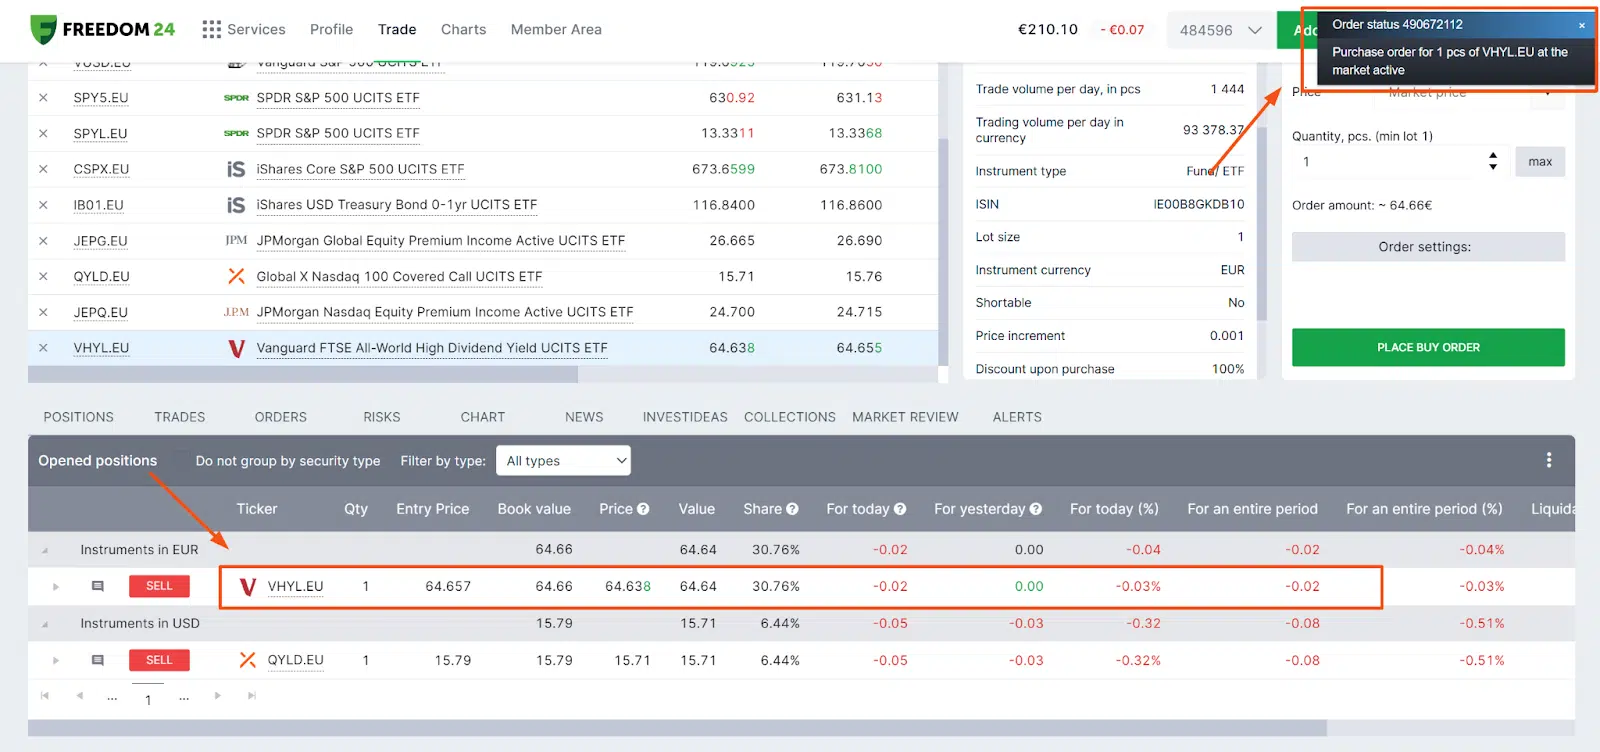
Task: Open the Freedom24 logo home link
Action: 102,29
